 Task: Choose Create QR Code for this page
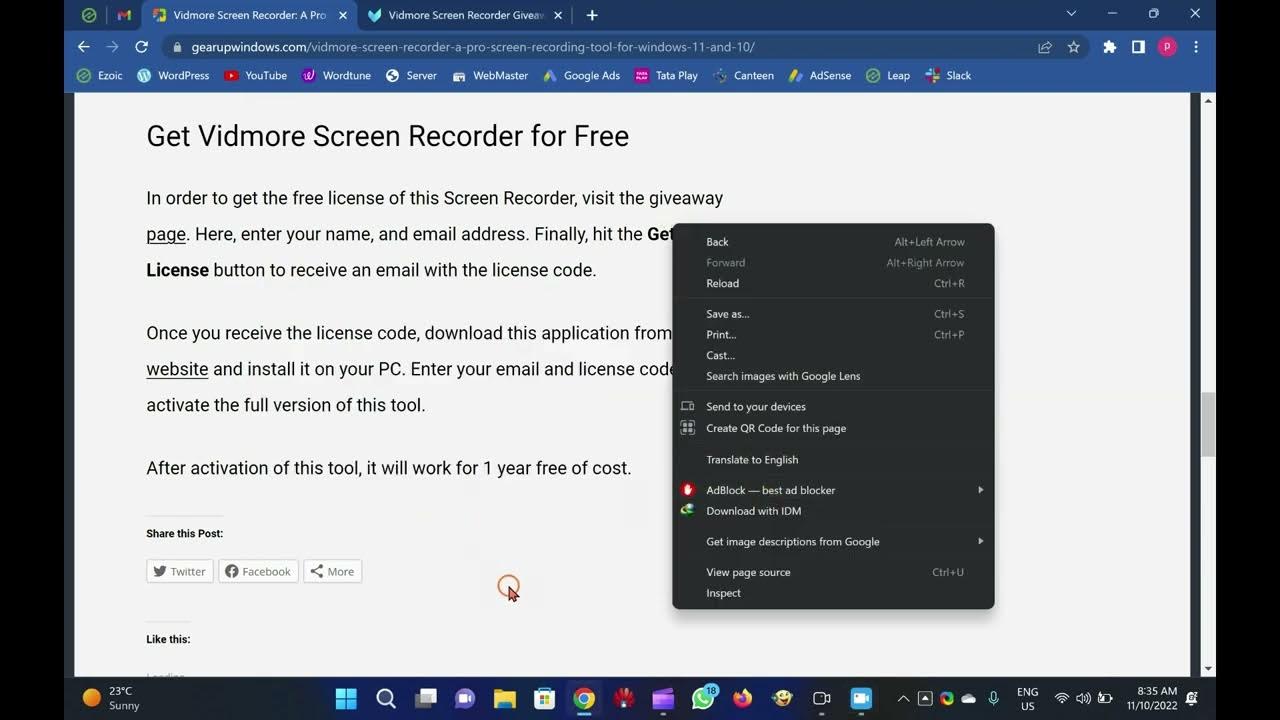pos(833,428)
